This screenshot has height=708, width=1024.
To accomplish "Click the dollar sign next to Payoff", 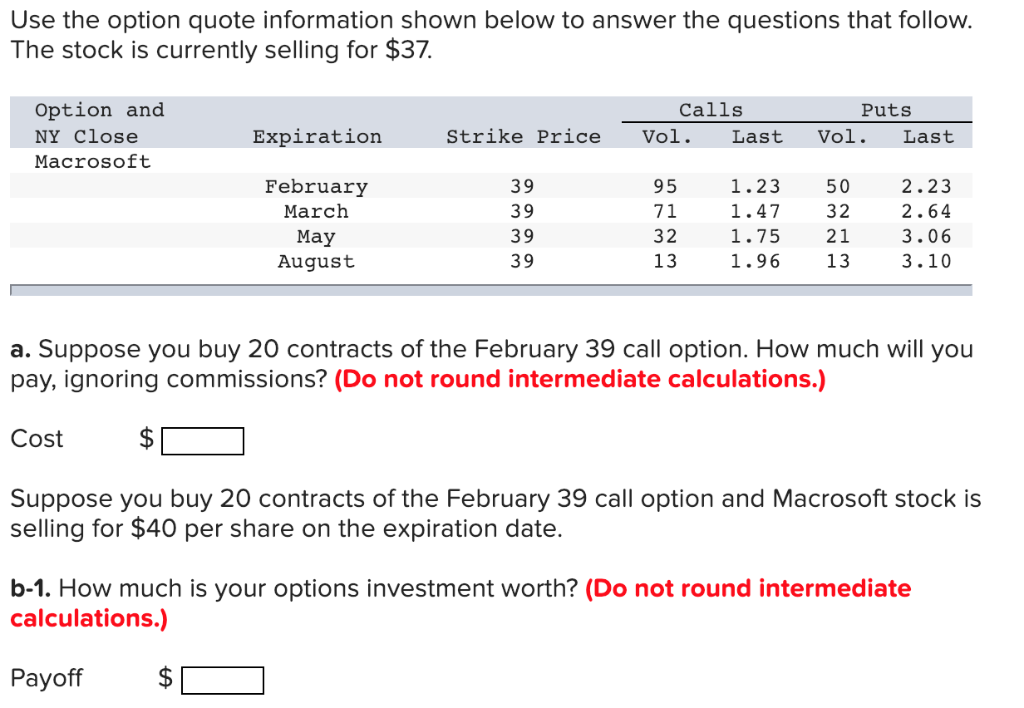I will coord(165,678).
